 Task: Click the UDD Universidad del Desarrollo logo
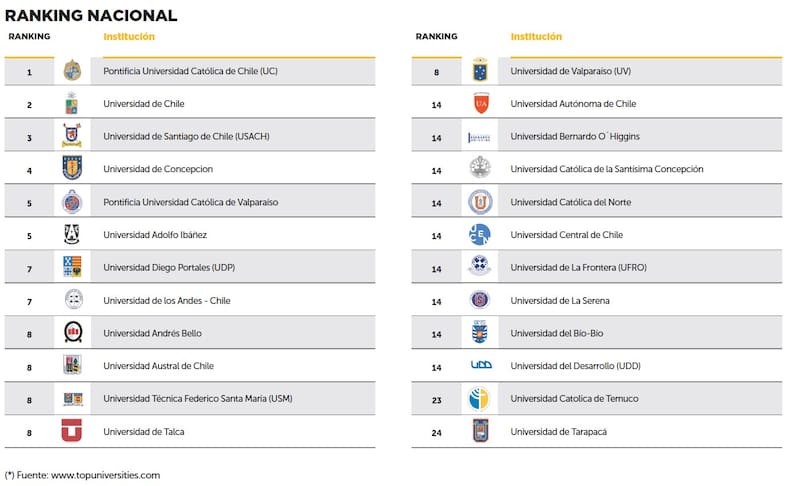(480, 366)
